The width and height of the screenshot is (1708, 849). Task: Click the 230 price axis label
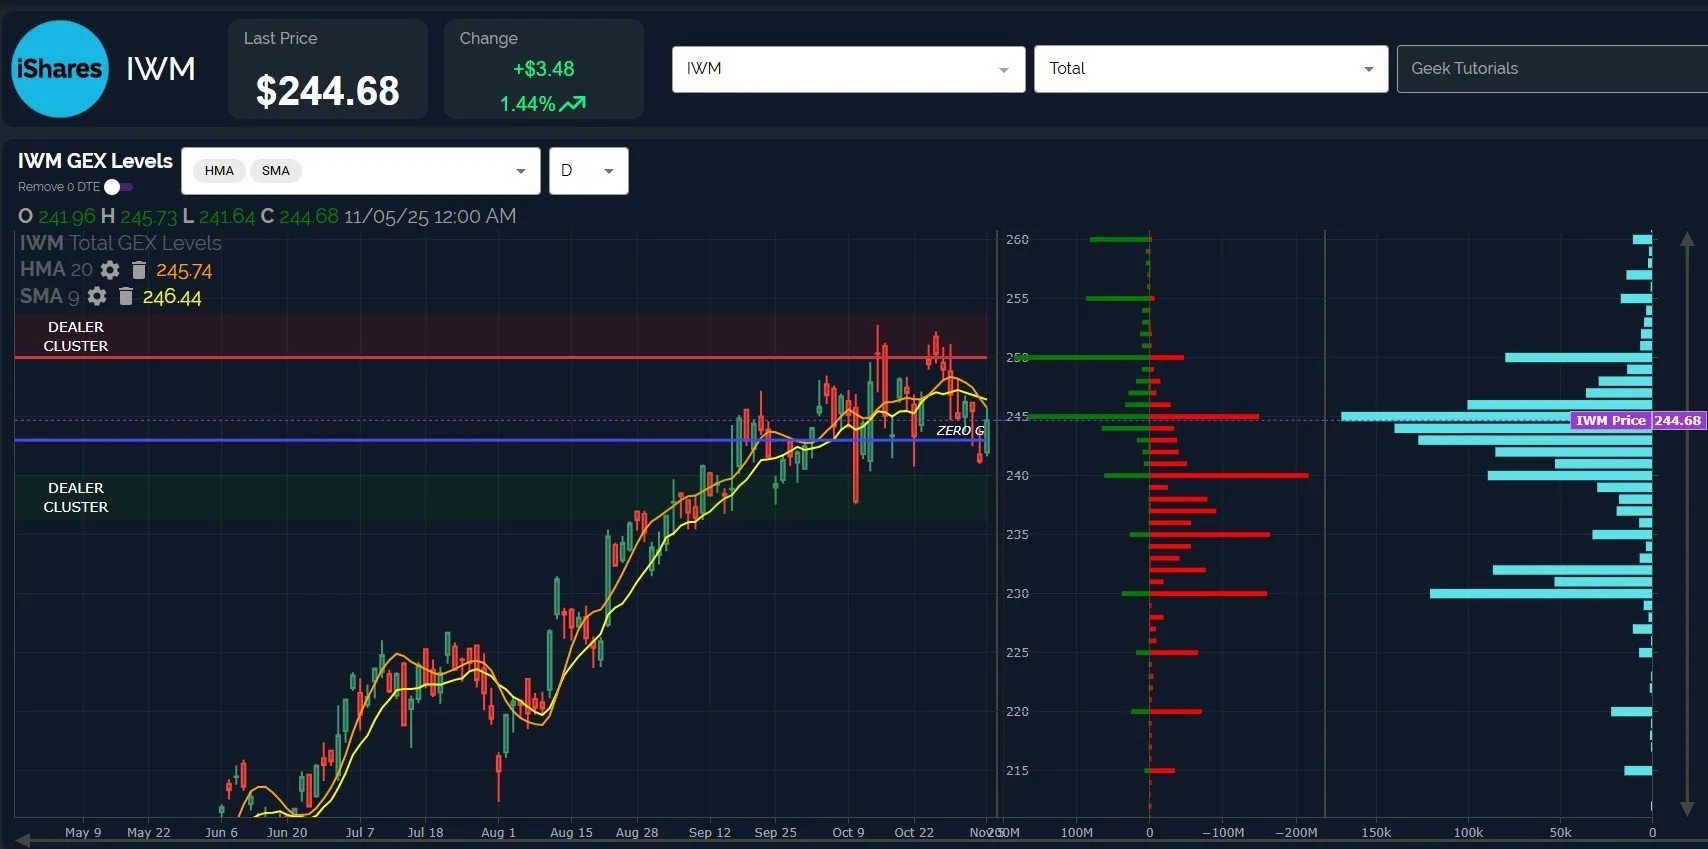point(1017,593)
